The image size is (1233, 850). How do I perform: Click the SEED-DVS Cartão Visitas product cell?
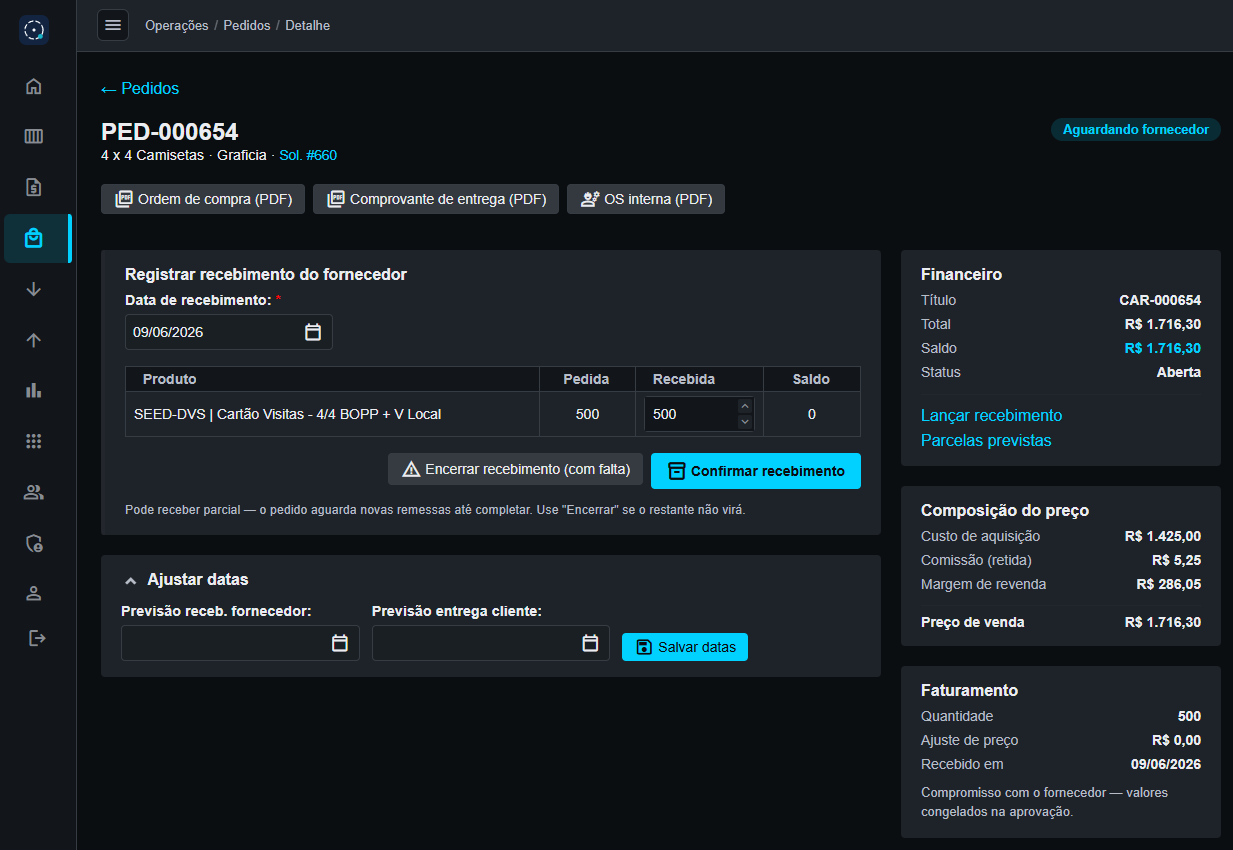point(332,414)
